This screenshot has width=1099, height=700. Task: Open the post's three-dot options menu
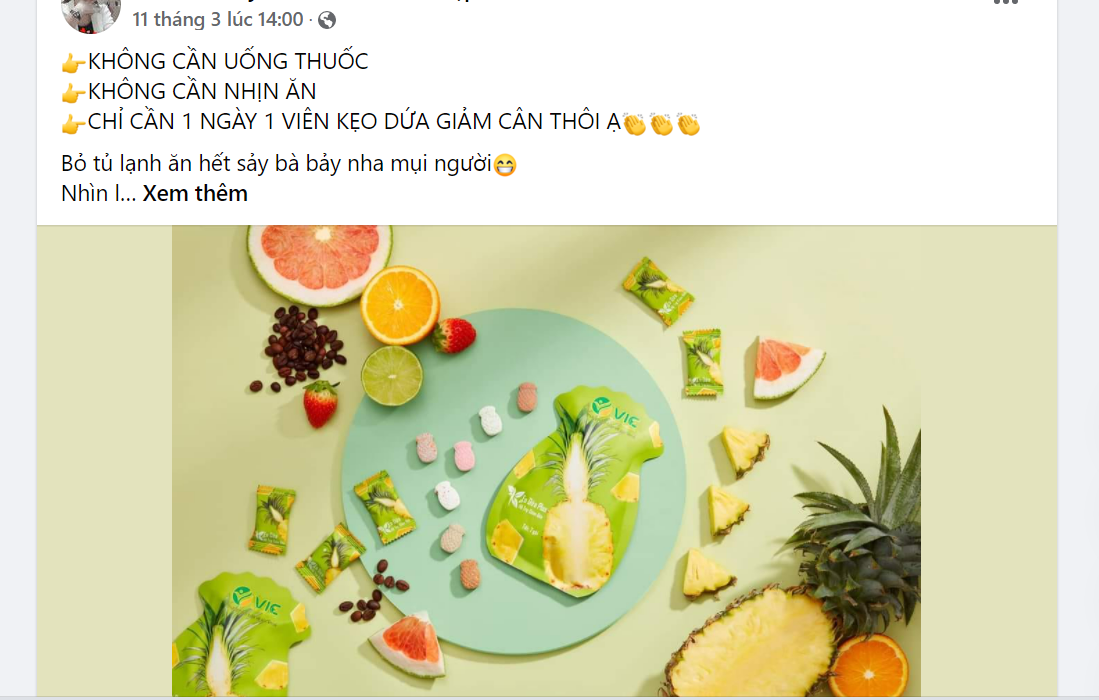pos(1005,2)
